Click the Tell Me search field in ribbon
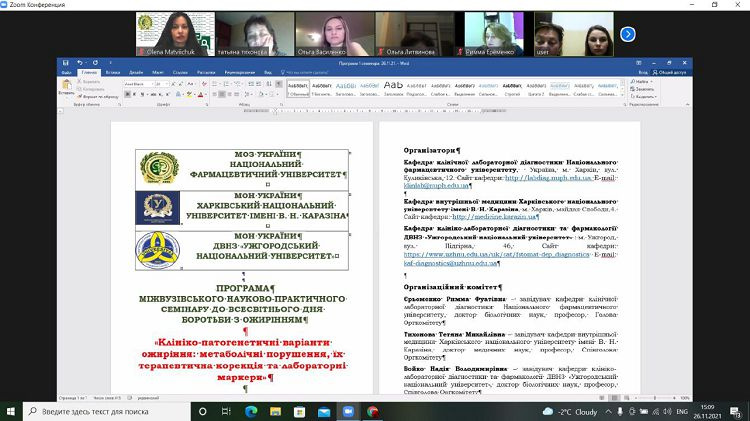 click(306, 72)
